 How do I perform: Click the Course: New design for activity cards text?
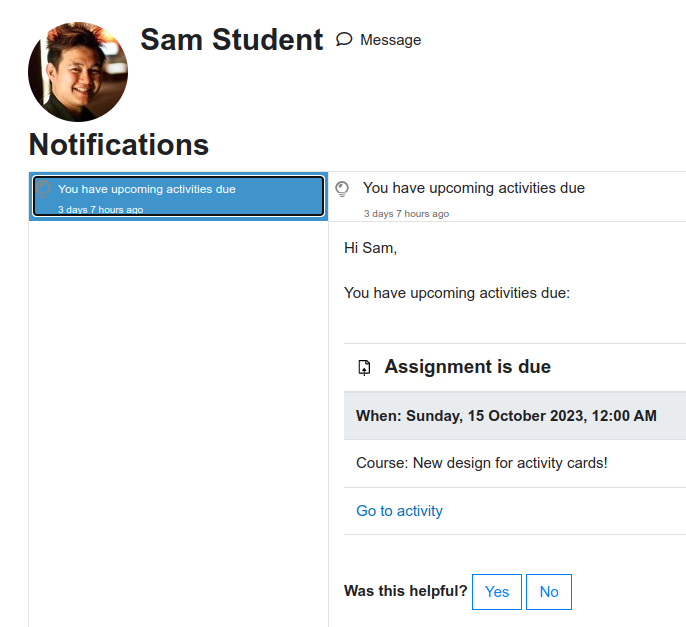point(482,463)
